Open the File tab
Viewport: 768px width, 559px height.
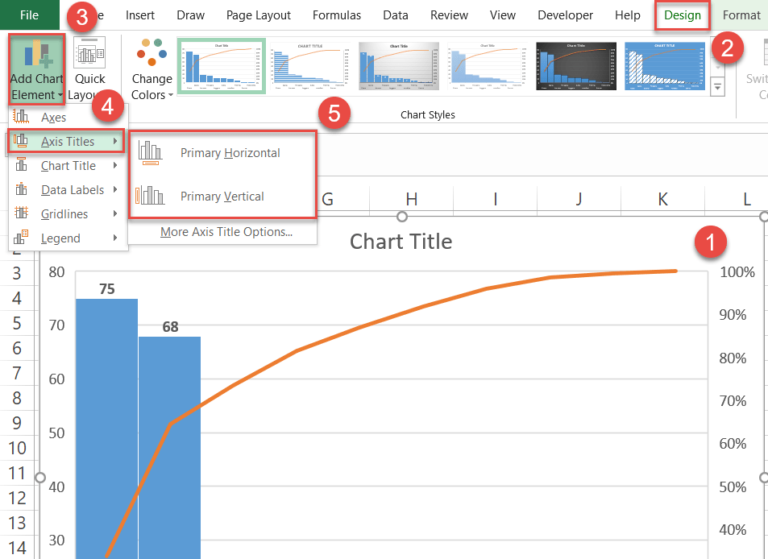[29, 15]
